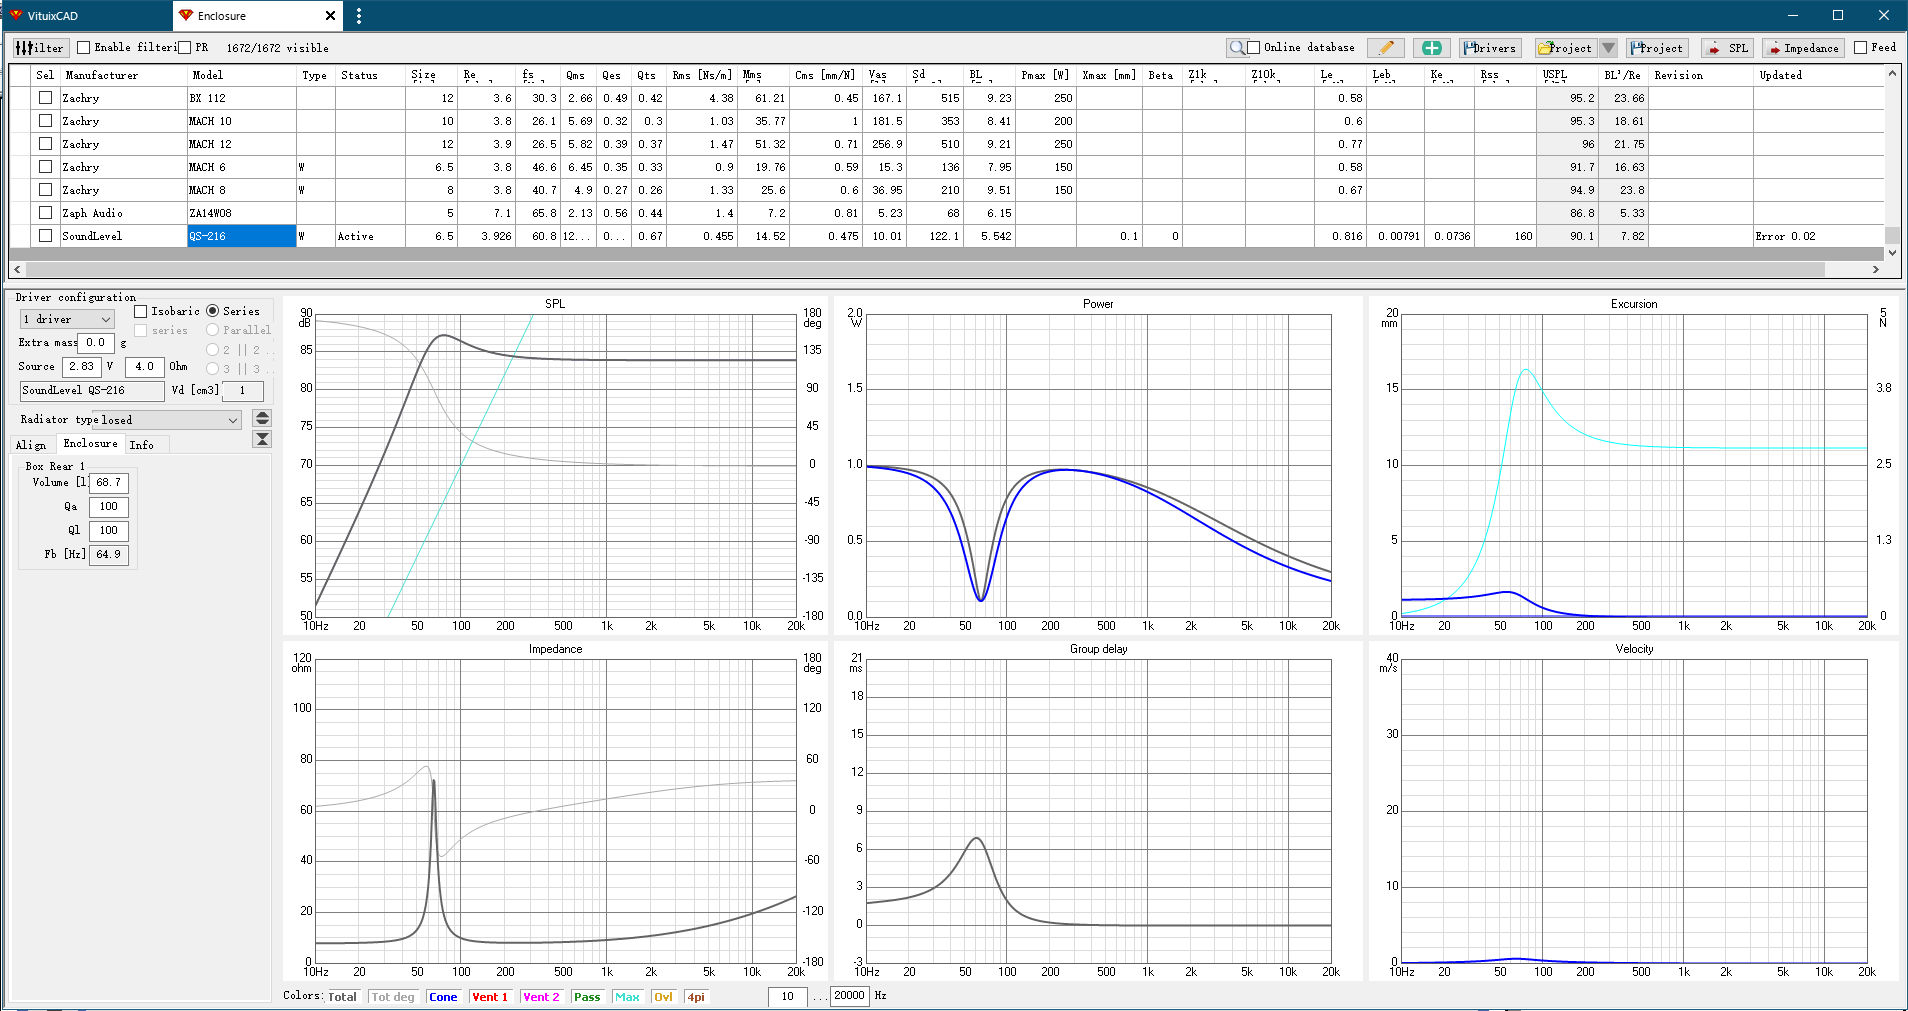The width and height of the screenshot is (1908, 1011).
Task: Click the pencil edit driver icon
Action: coord(1386,47)
